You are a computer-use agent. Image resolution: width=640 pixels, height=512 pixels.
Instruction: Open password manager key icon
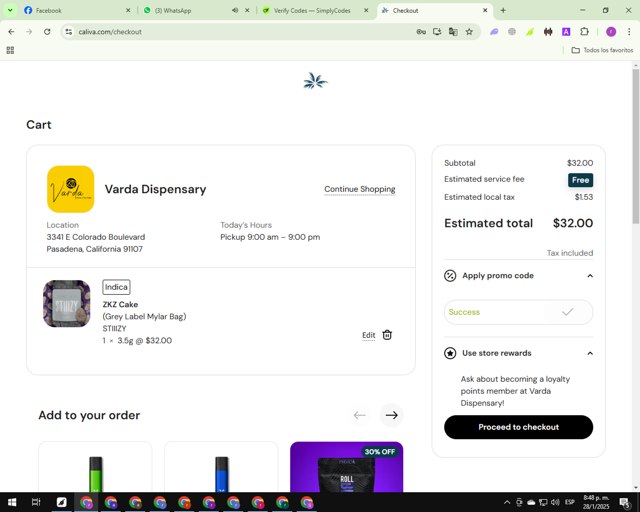coord(421,31)
